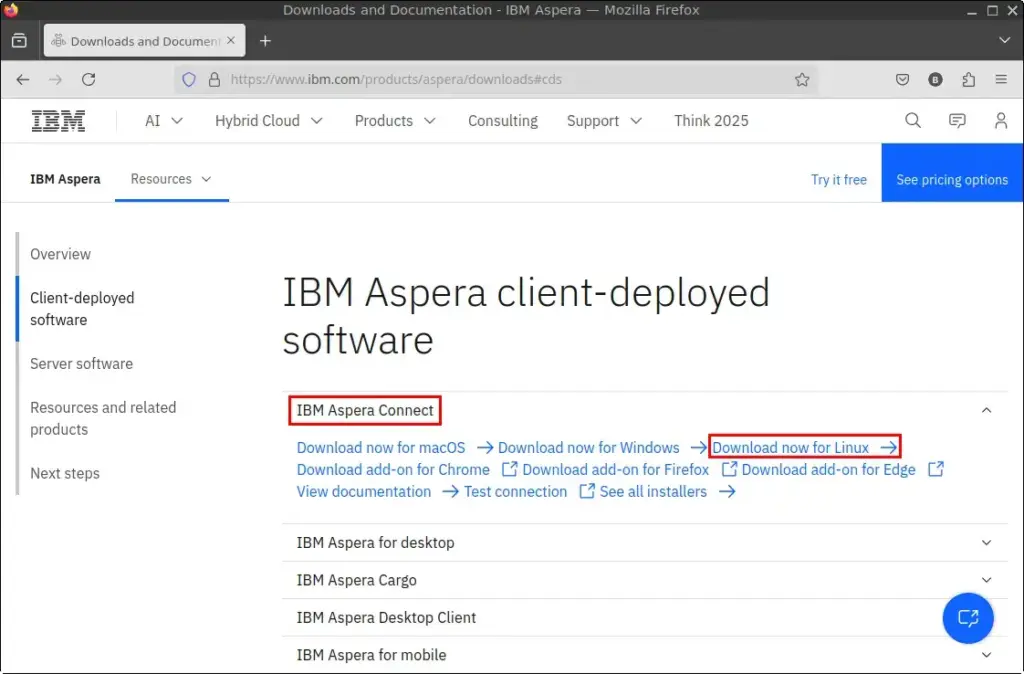The image size is (1024, 674).
Task: Expand the AI menu
Action: point(164,121)
